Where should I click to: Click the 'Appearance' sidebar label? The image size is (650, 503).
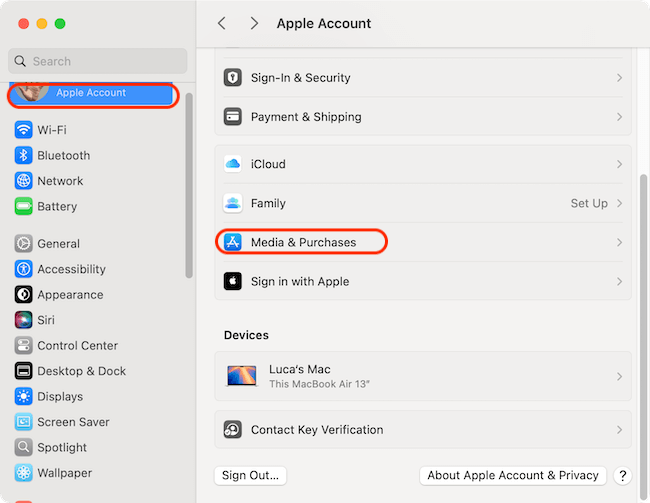pos(70,294)
